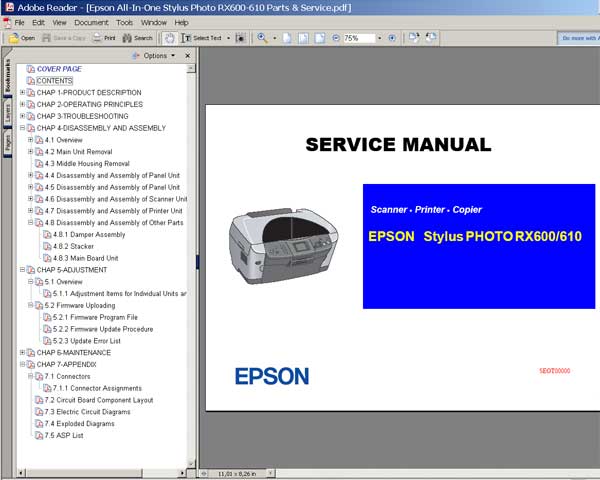Image resolution: width=600 pixels, height=480 pixels.
Task: Expand CHAP 3-TROUBLESHOOTING node
Action: (22, 116)
